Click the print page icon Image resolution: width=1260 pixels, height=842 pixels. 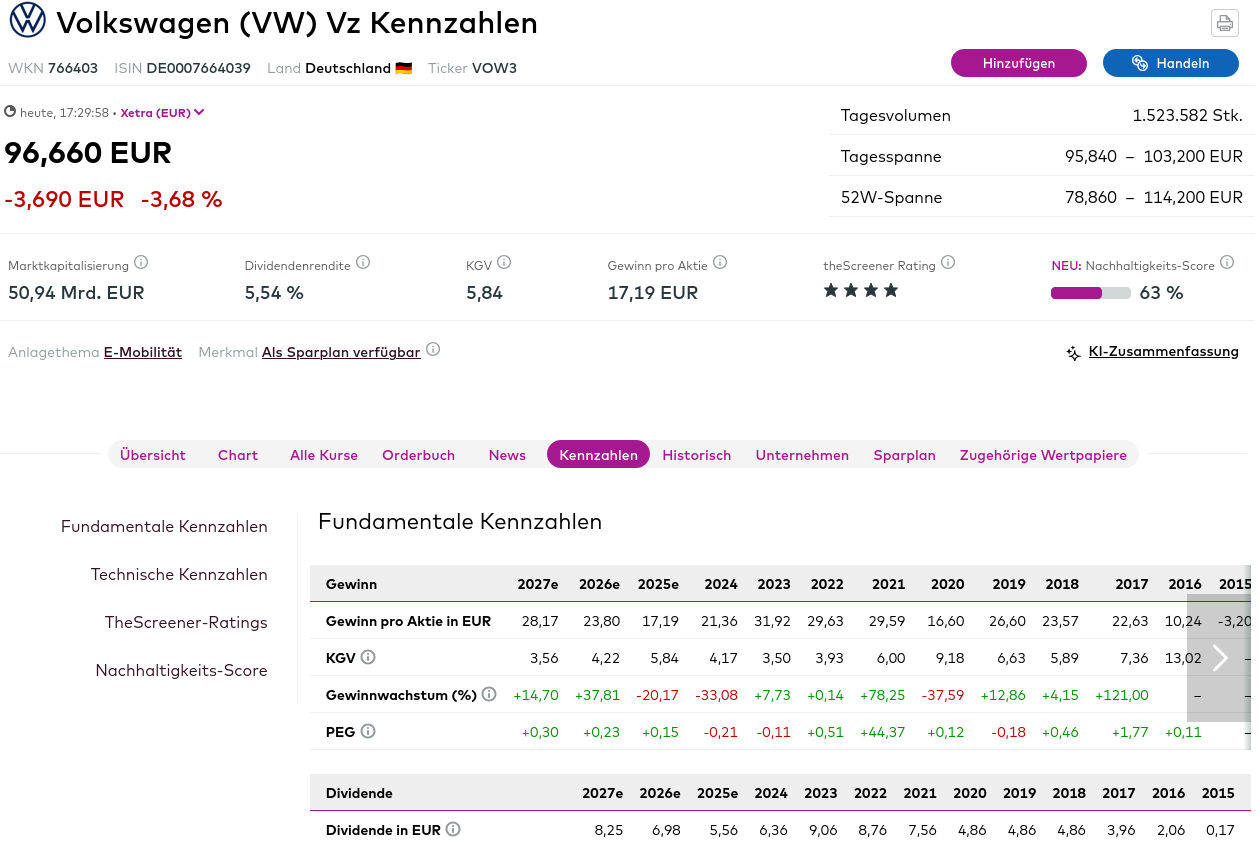(1224, 23)
